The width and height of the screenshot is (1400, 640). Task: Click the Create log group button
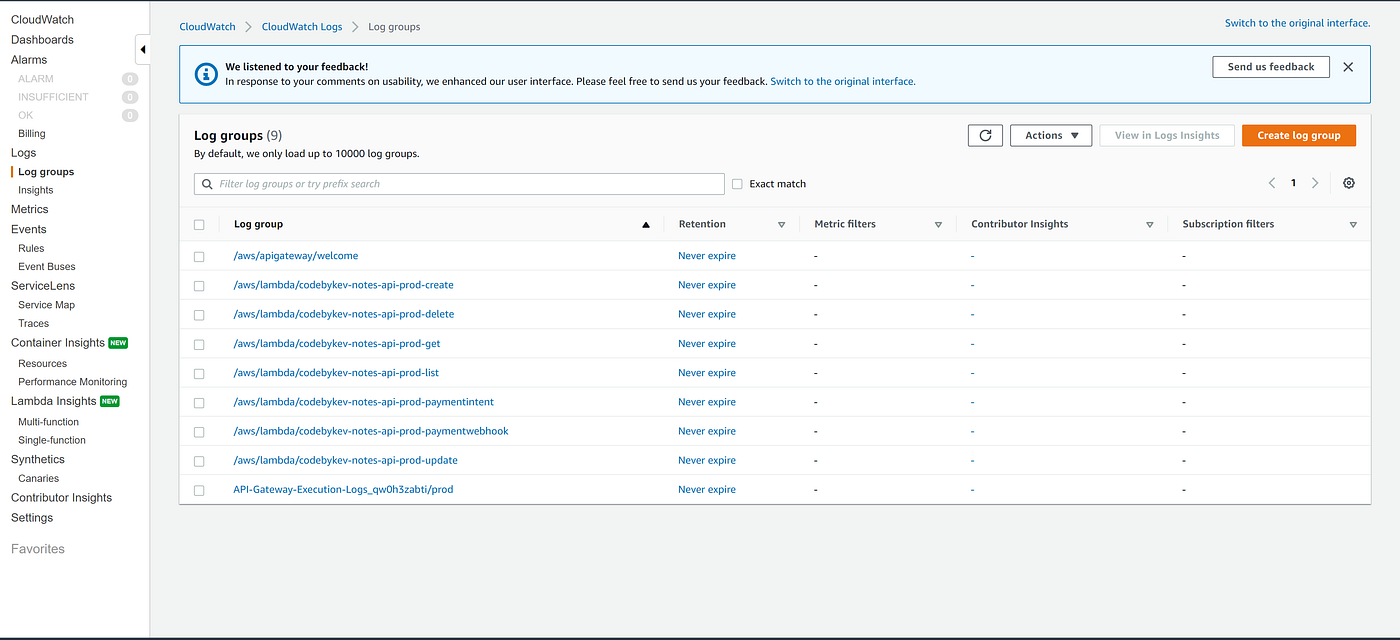pyautogui.click(x=1298, y=135)
